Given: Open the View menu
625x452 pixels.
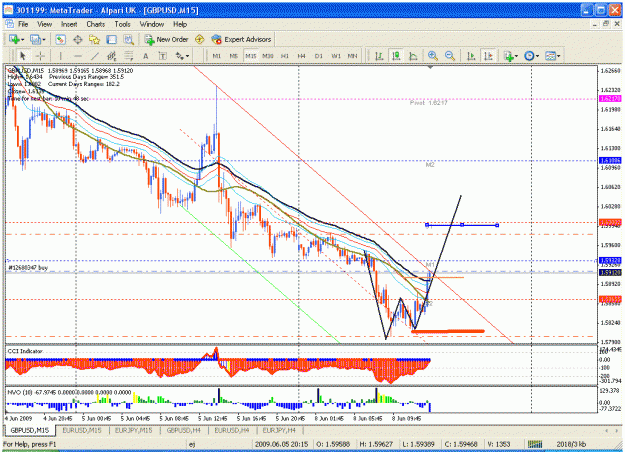Looking at the screenshot, I should point(45,24).
